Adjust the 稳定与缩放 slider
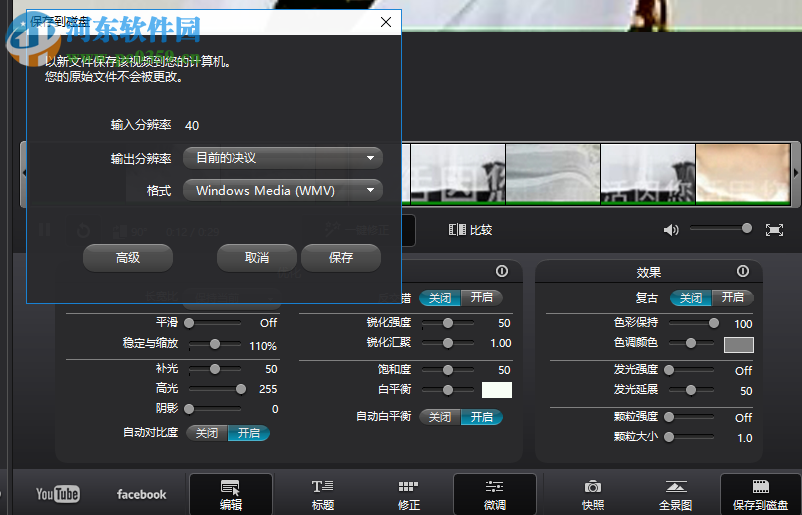 click(x=215, y=344)
